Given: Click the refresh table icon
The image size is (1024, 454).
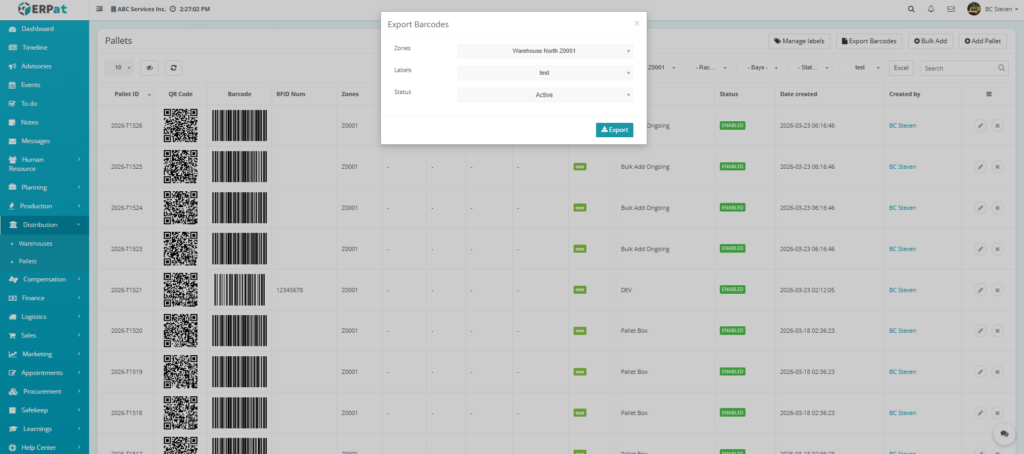Looking at the screenshot, I should click(x=174, y=68).
